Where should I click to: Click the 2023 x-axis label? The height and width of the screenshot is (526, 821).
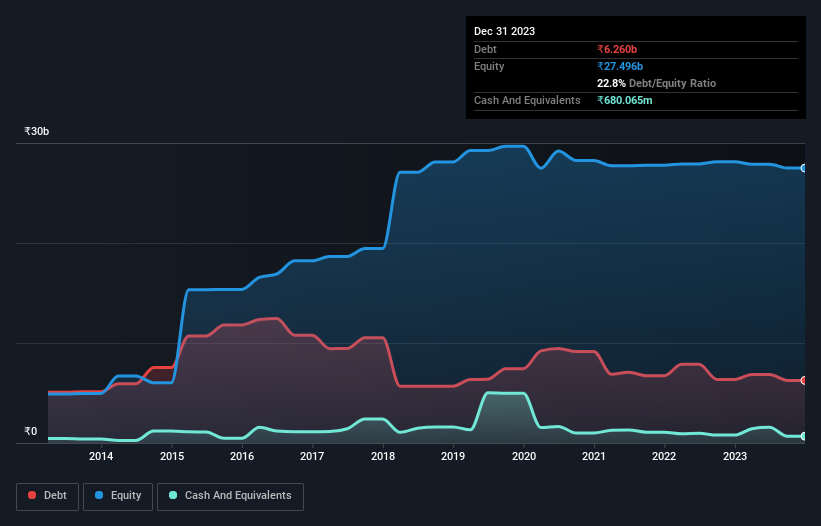735,456
